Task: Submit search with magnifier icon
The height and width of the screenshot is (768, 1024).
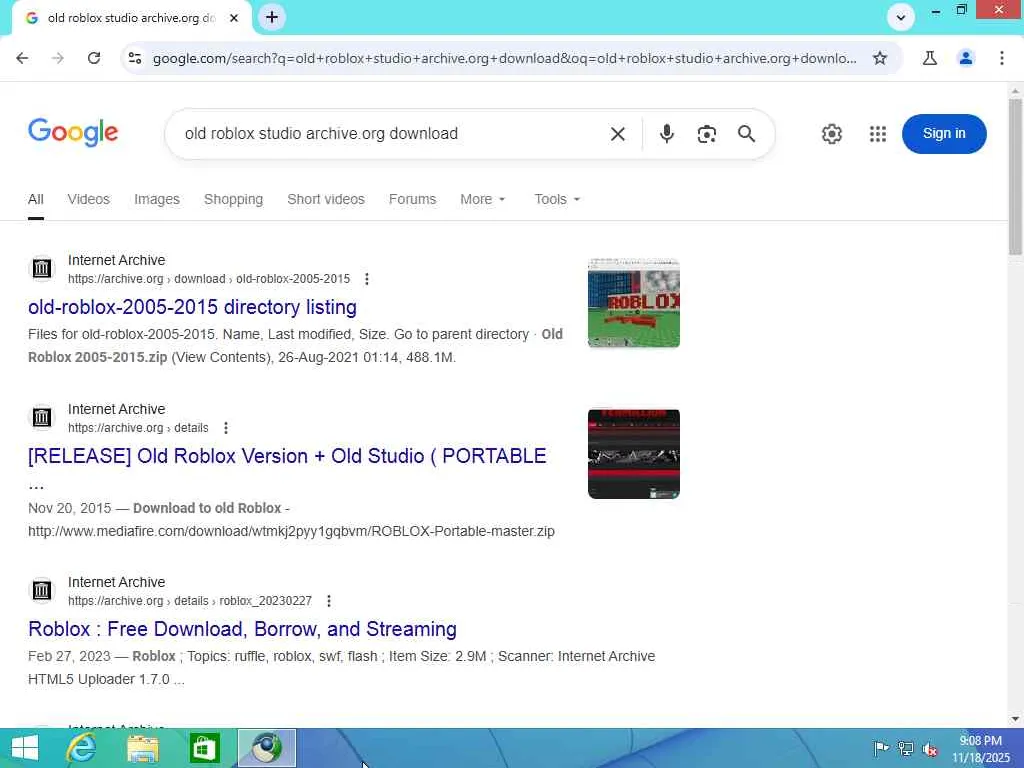Action: [746, 134]
